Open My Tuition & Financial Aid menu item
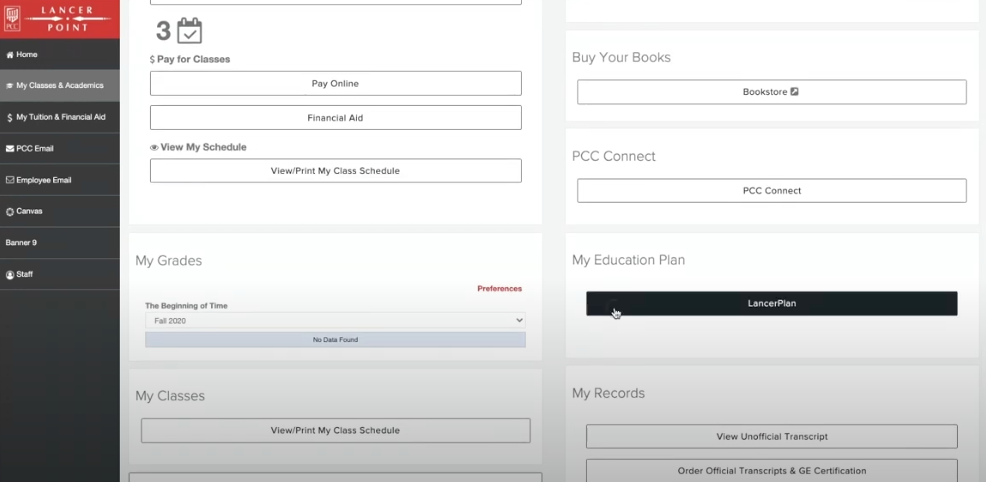The height and width of the screenshot is (482, 986). tap(60, 117)
